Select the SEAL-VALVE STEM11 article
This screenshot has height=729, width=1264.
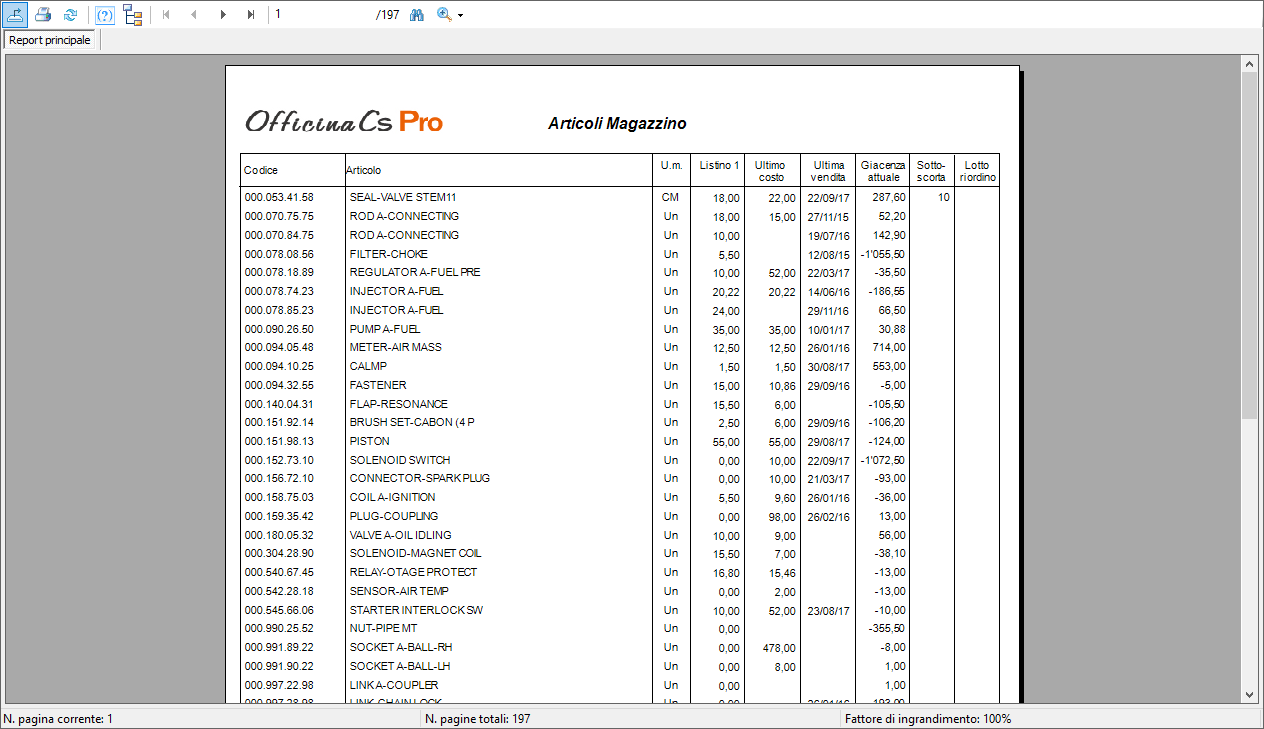[x=403, y=198]
